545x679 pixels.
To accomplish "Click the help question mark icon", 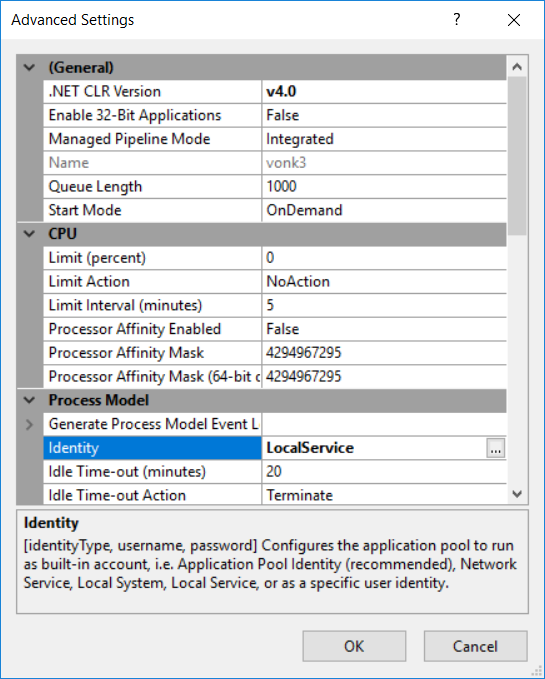I will [x=456, y=19].
